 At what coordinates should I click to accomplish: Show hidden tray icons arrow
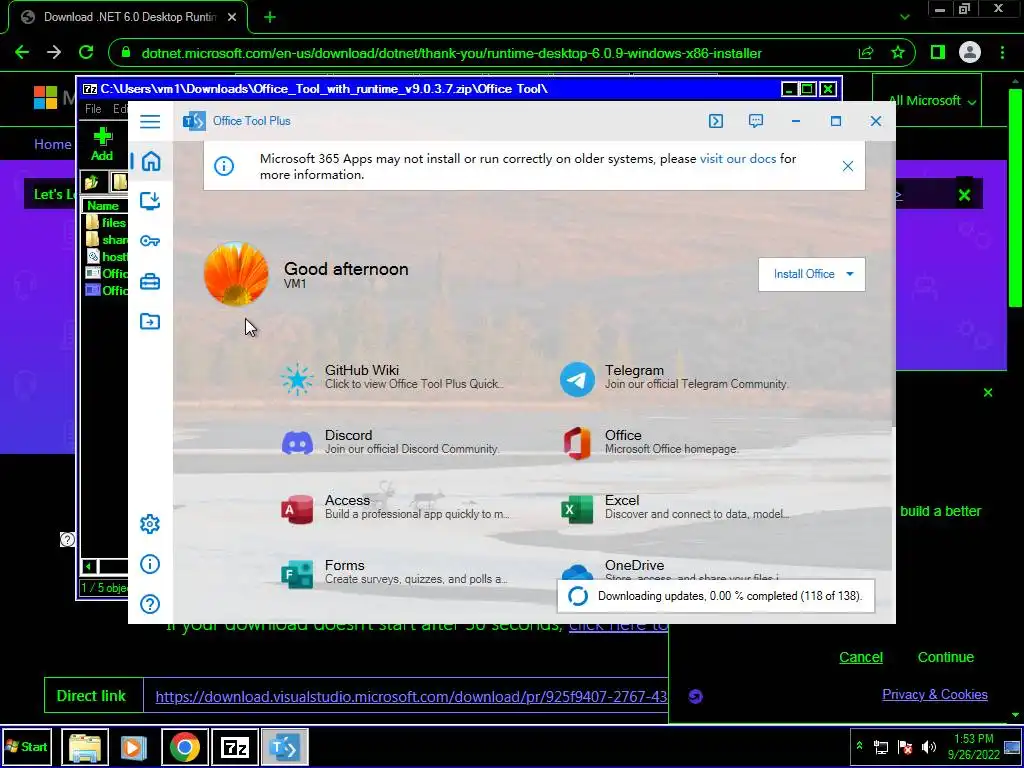coord(859,746)
